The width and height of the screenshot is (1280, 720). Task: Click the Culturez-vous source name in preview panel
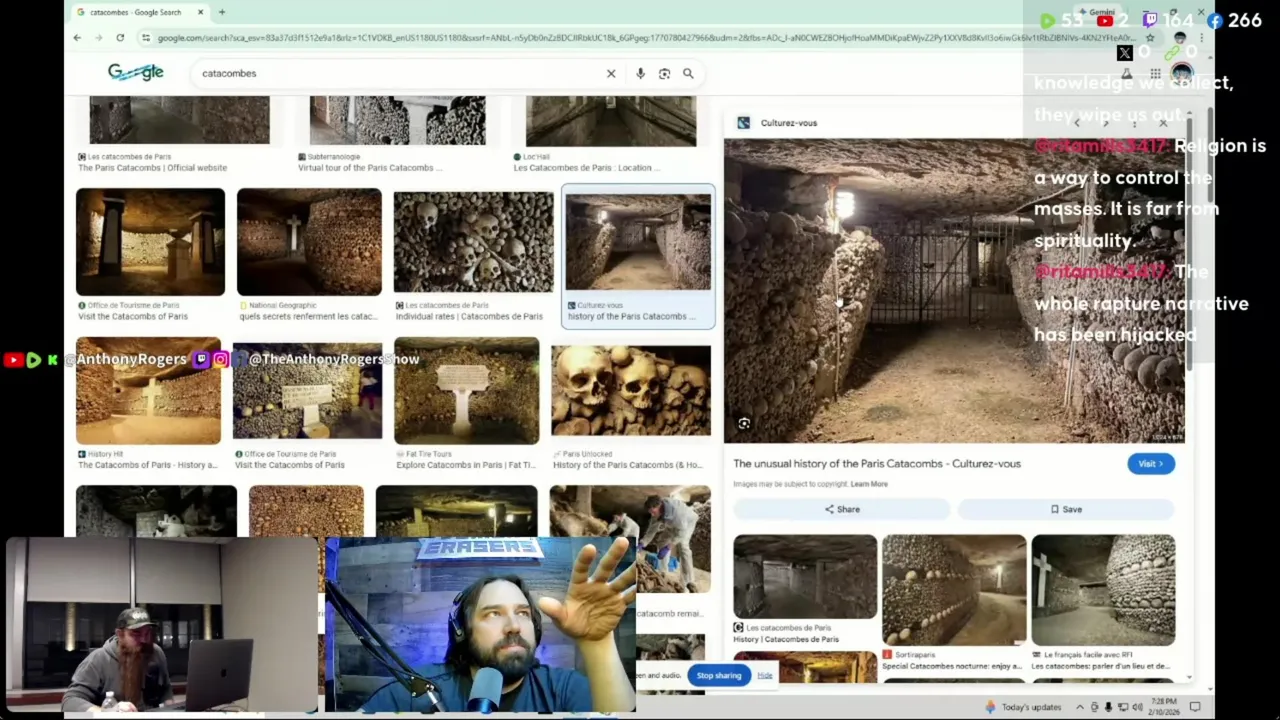pos(789,123)
